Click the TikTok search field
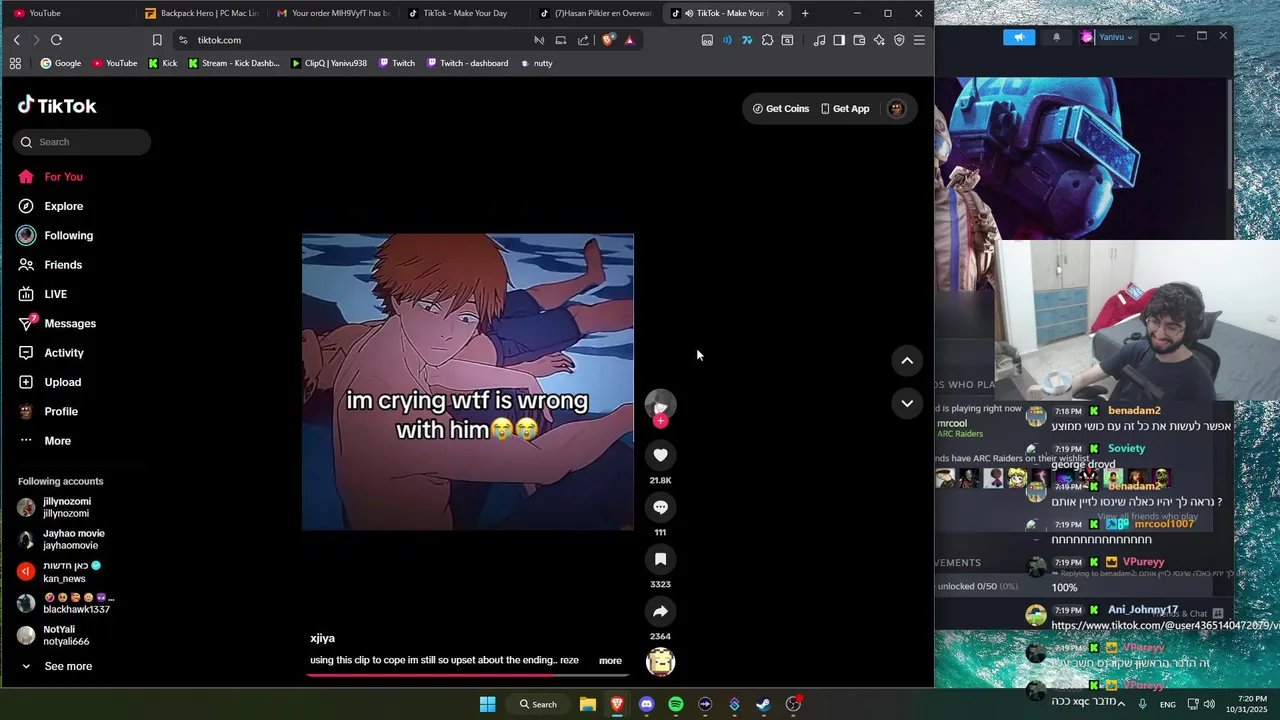The height and width of the screenshot is (720, 1280). pos(82,142)
